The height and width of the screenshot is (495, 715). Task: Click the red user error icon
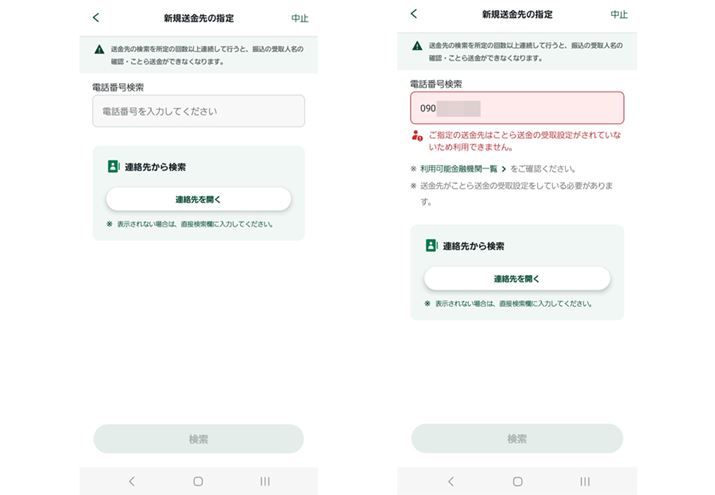click(417, 135)
